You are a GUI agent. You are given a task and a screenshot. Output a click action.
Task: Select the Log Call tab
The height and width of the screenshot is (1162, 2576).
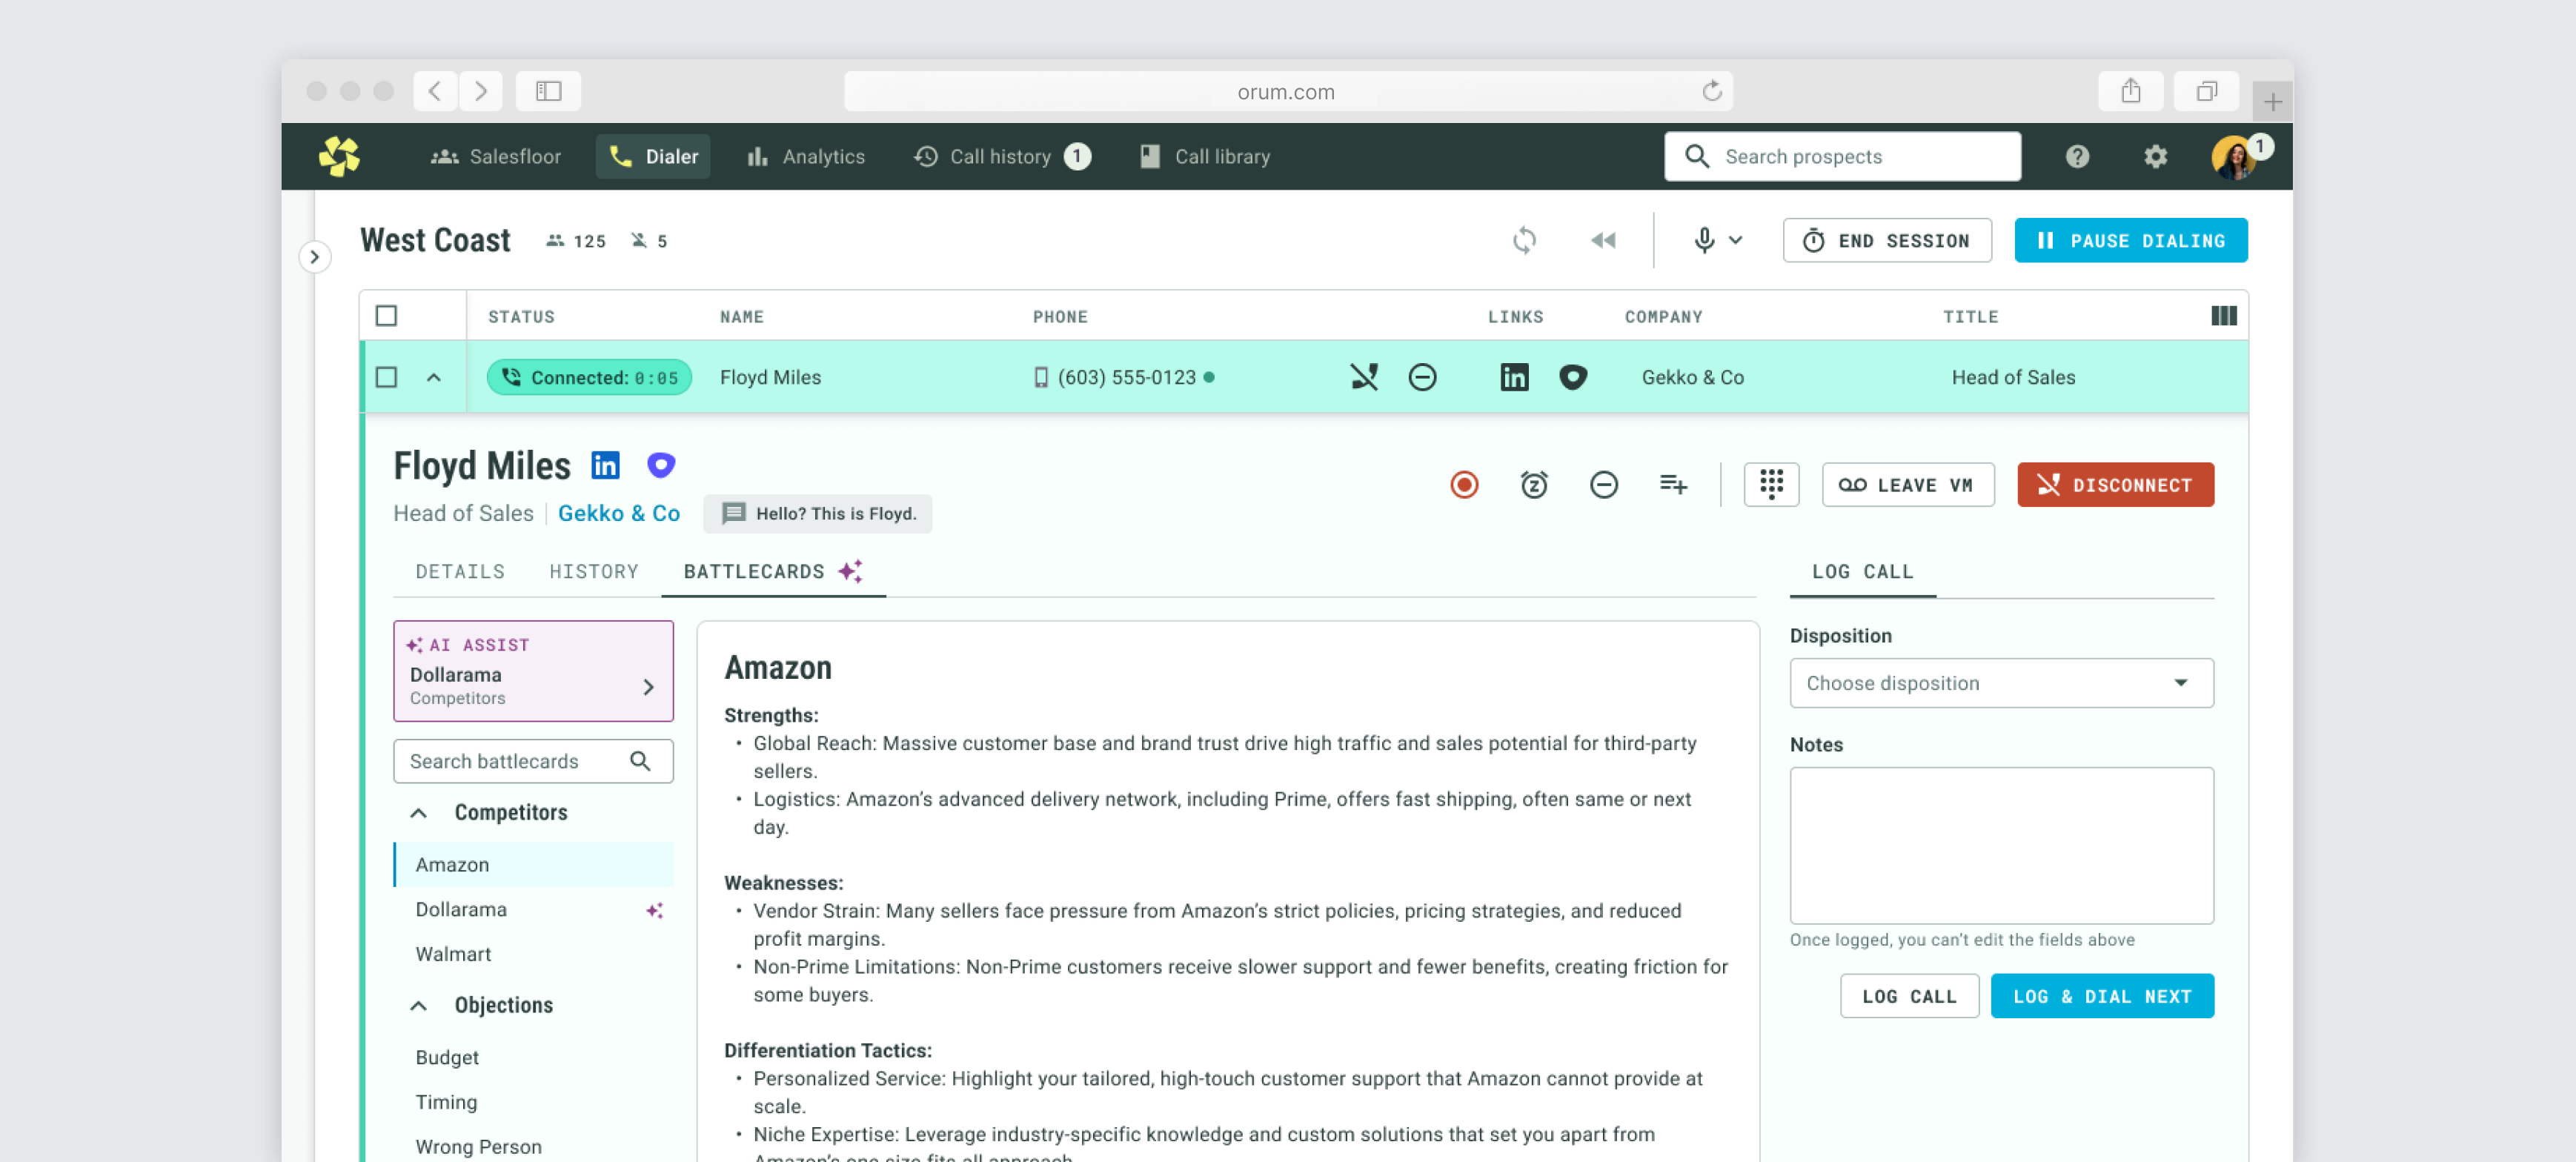pyautogui.click(x=1862, y=571)
